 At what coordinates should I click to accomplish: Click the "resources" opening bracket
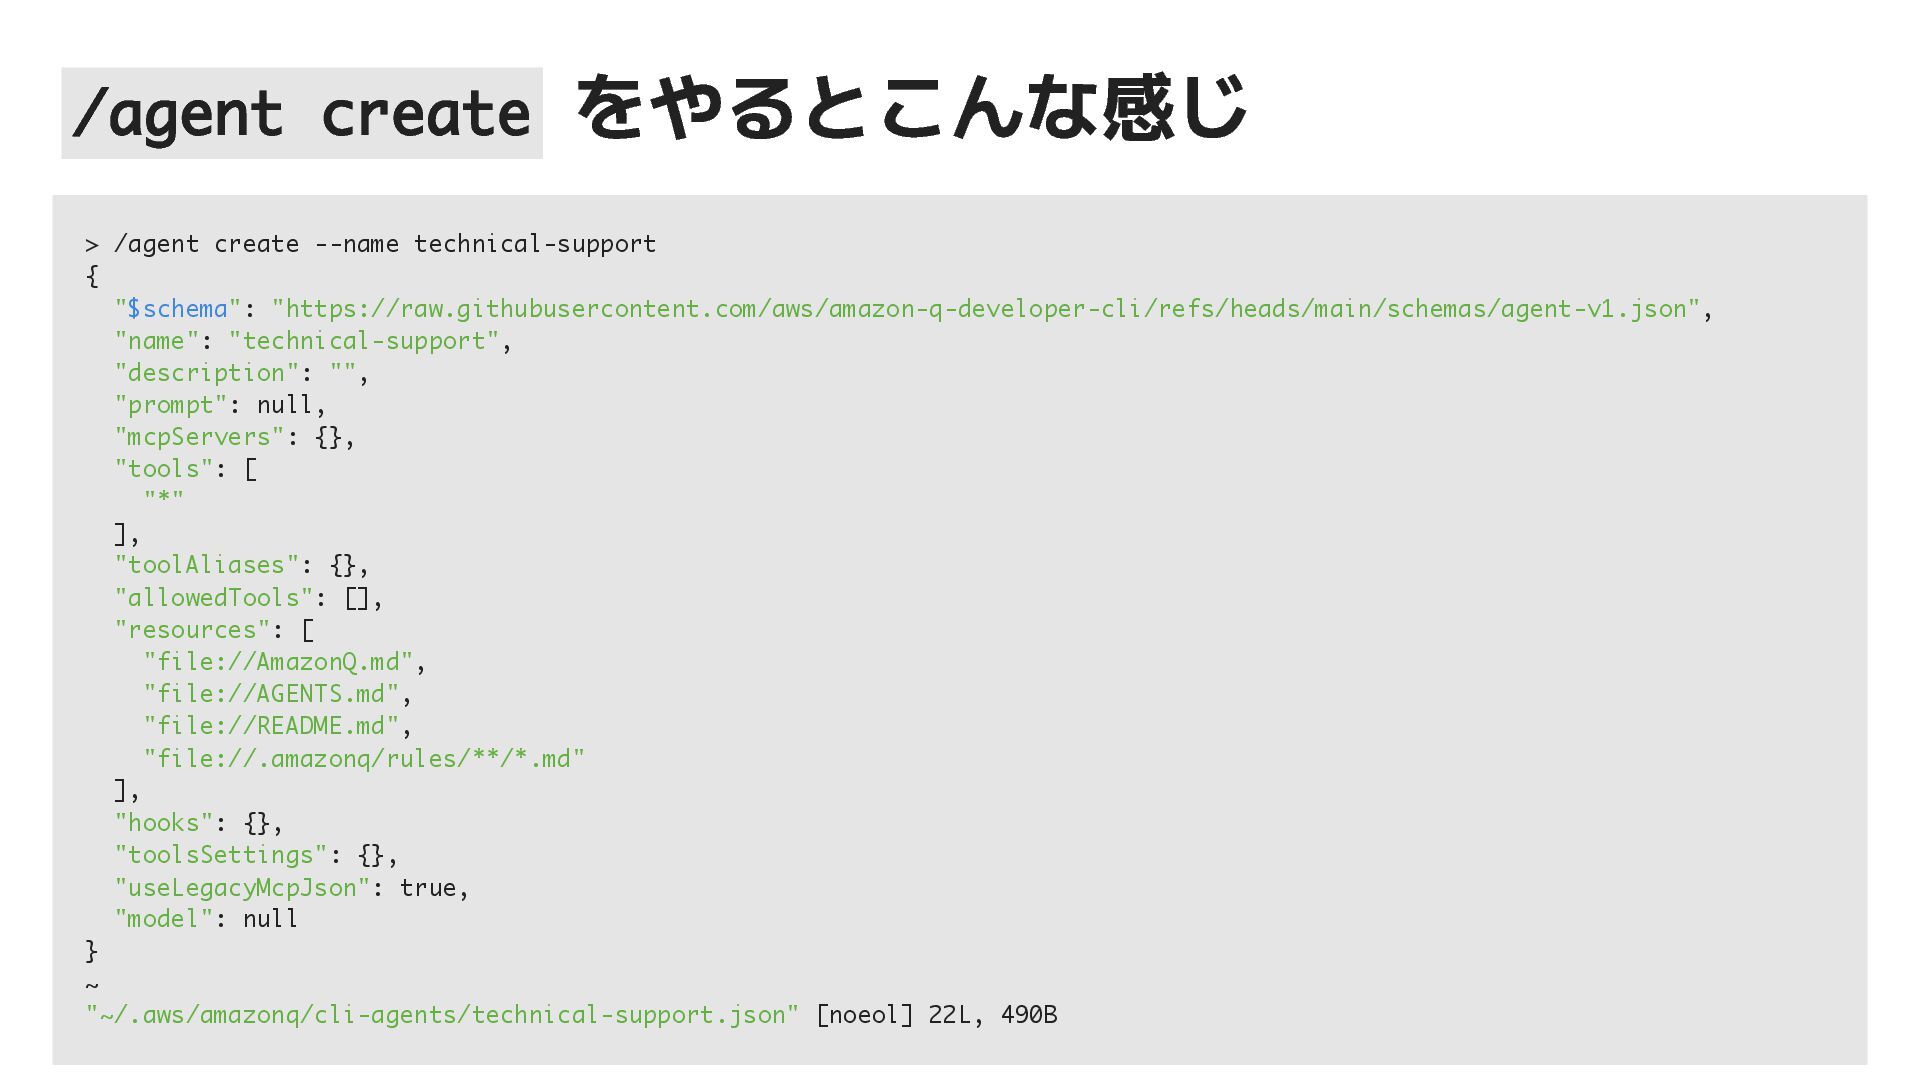pos(308,630)
